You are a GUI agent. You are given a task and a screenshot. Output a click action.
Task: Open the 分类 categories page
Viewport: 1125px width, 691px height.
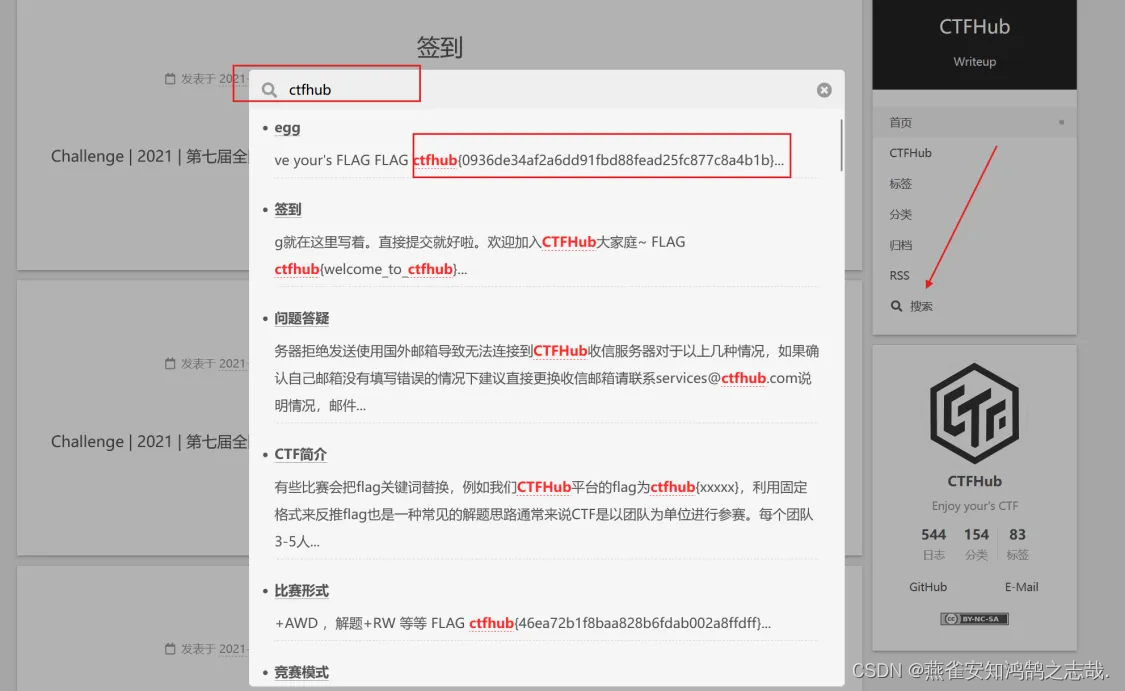point(900,214)
